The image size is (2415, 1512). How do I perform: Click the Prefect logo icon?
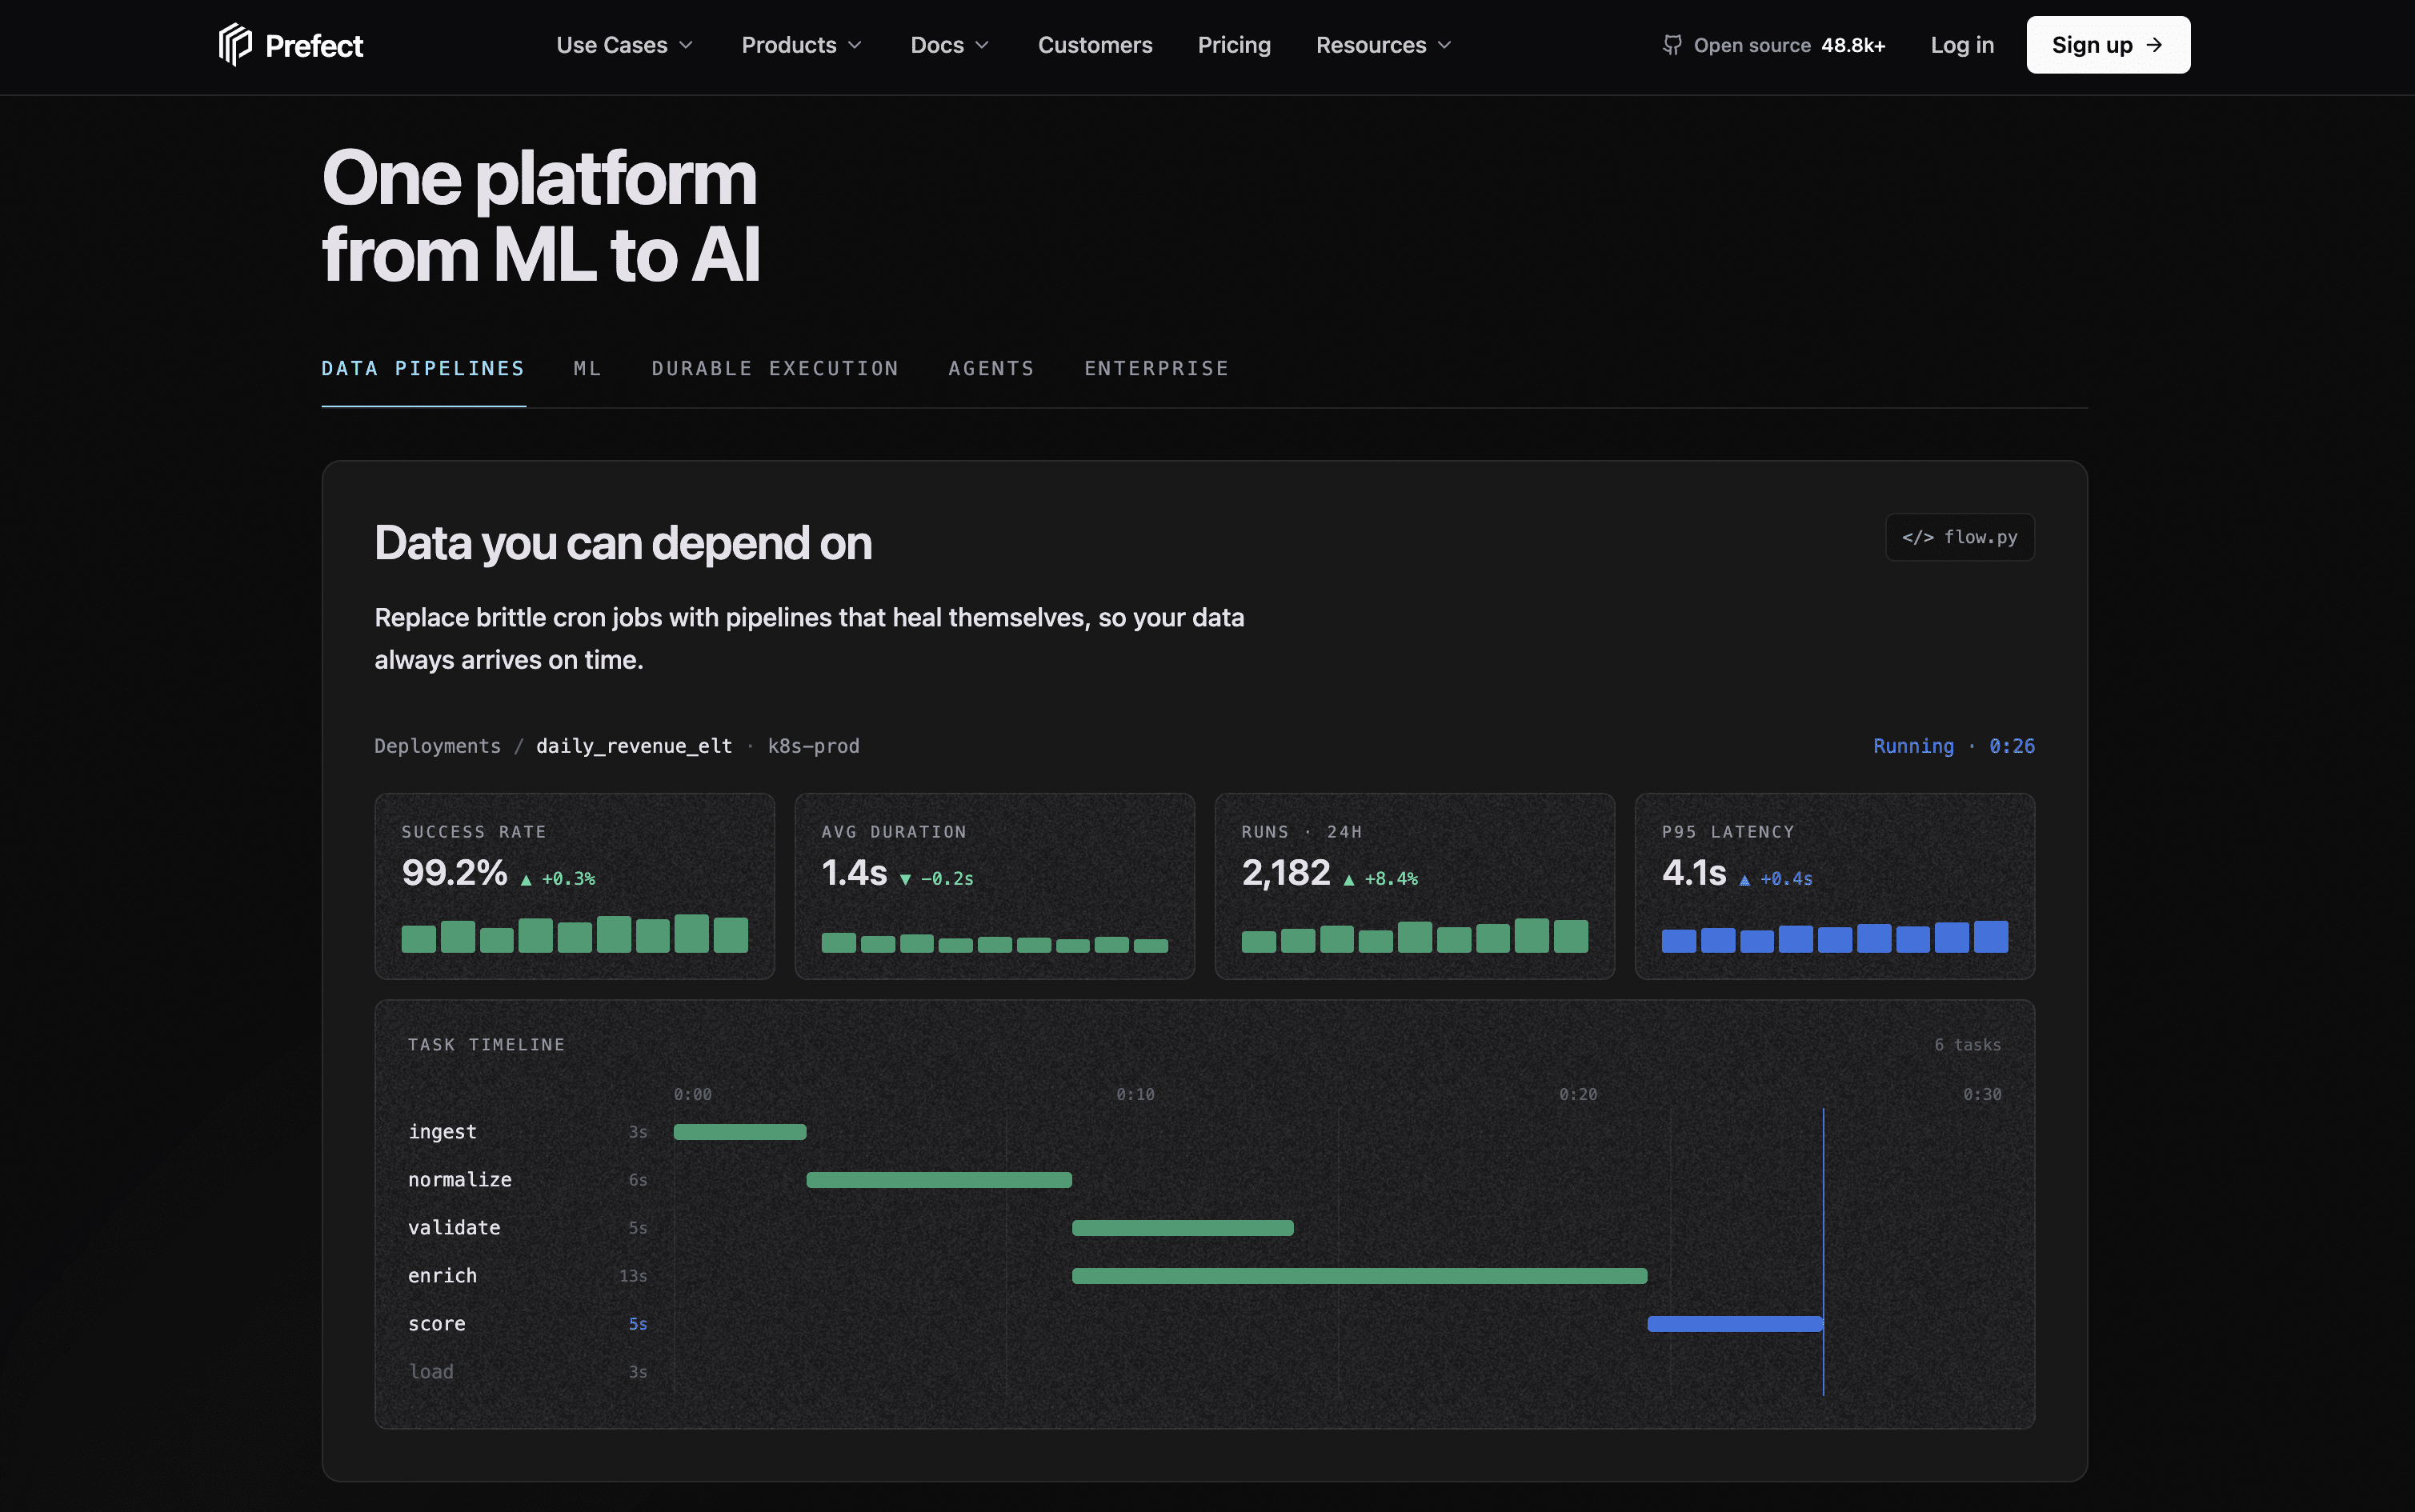(x=235, y=45)
